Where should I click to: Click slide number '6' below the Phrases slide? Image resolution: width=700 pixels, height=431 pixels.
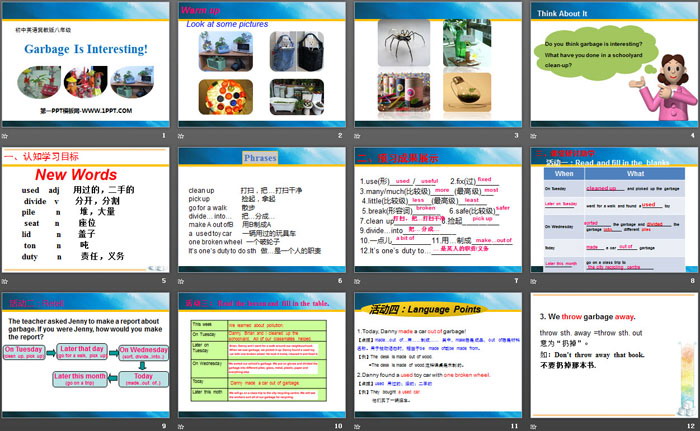tap(340, 280)
